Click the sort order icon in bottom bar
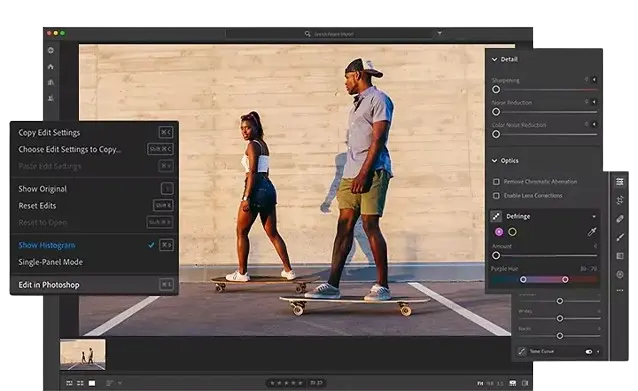This screenshot has width=638, height=391. pos(109,383)
